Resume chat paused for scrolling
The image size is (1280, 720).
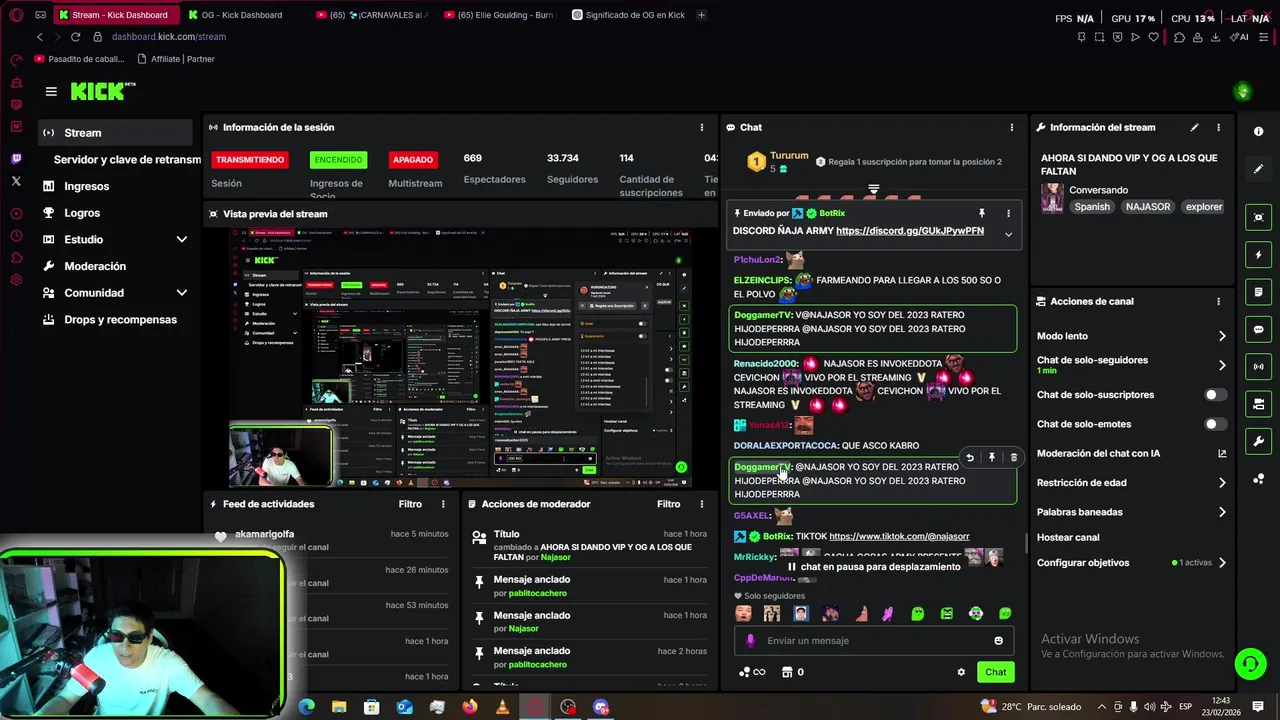click(x=873, y=567)
